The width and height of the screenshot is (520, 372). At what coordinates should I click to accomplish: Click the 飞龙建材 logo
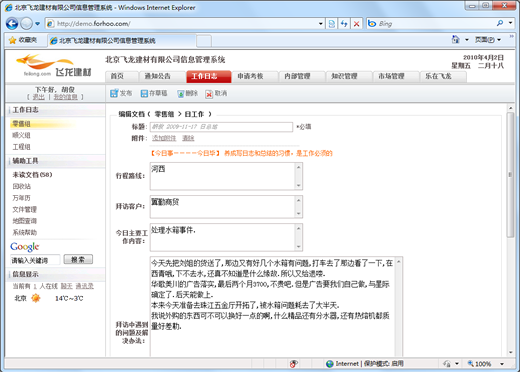[x=53, y=65]
